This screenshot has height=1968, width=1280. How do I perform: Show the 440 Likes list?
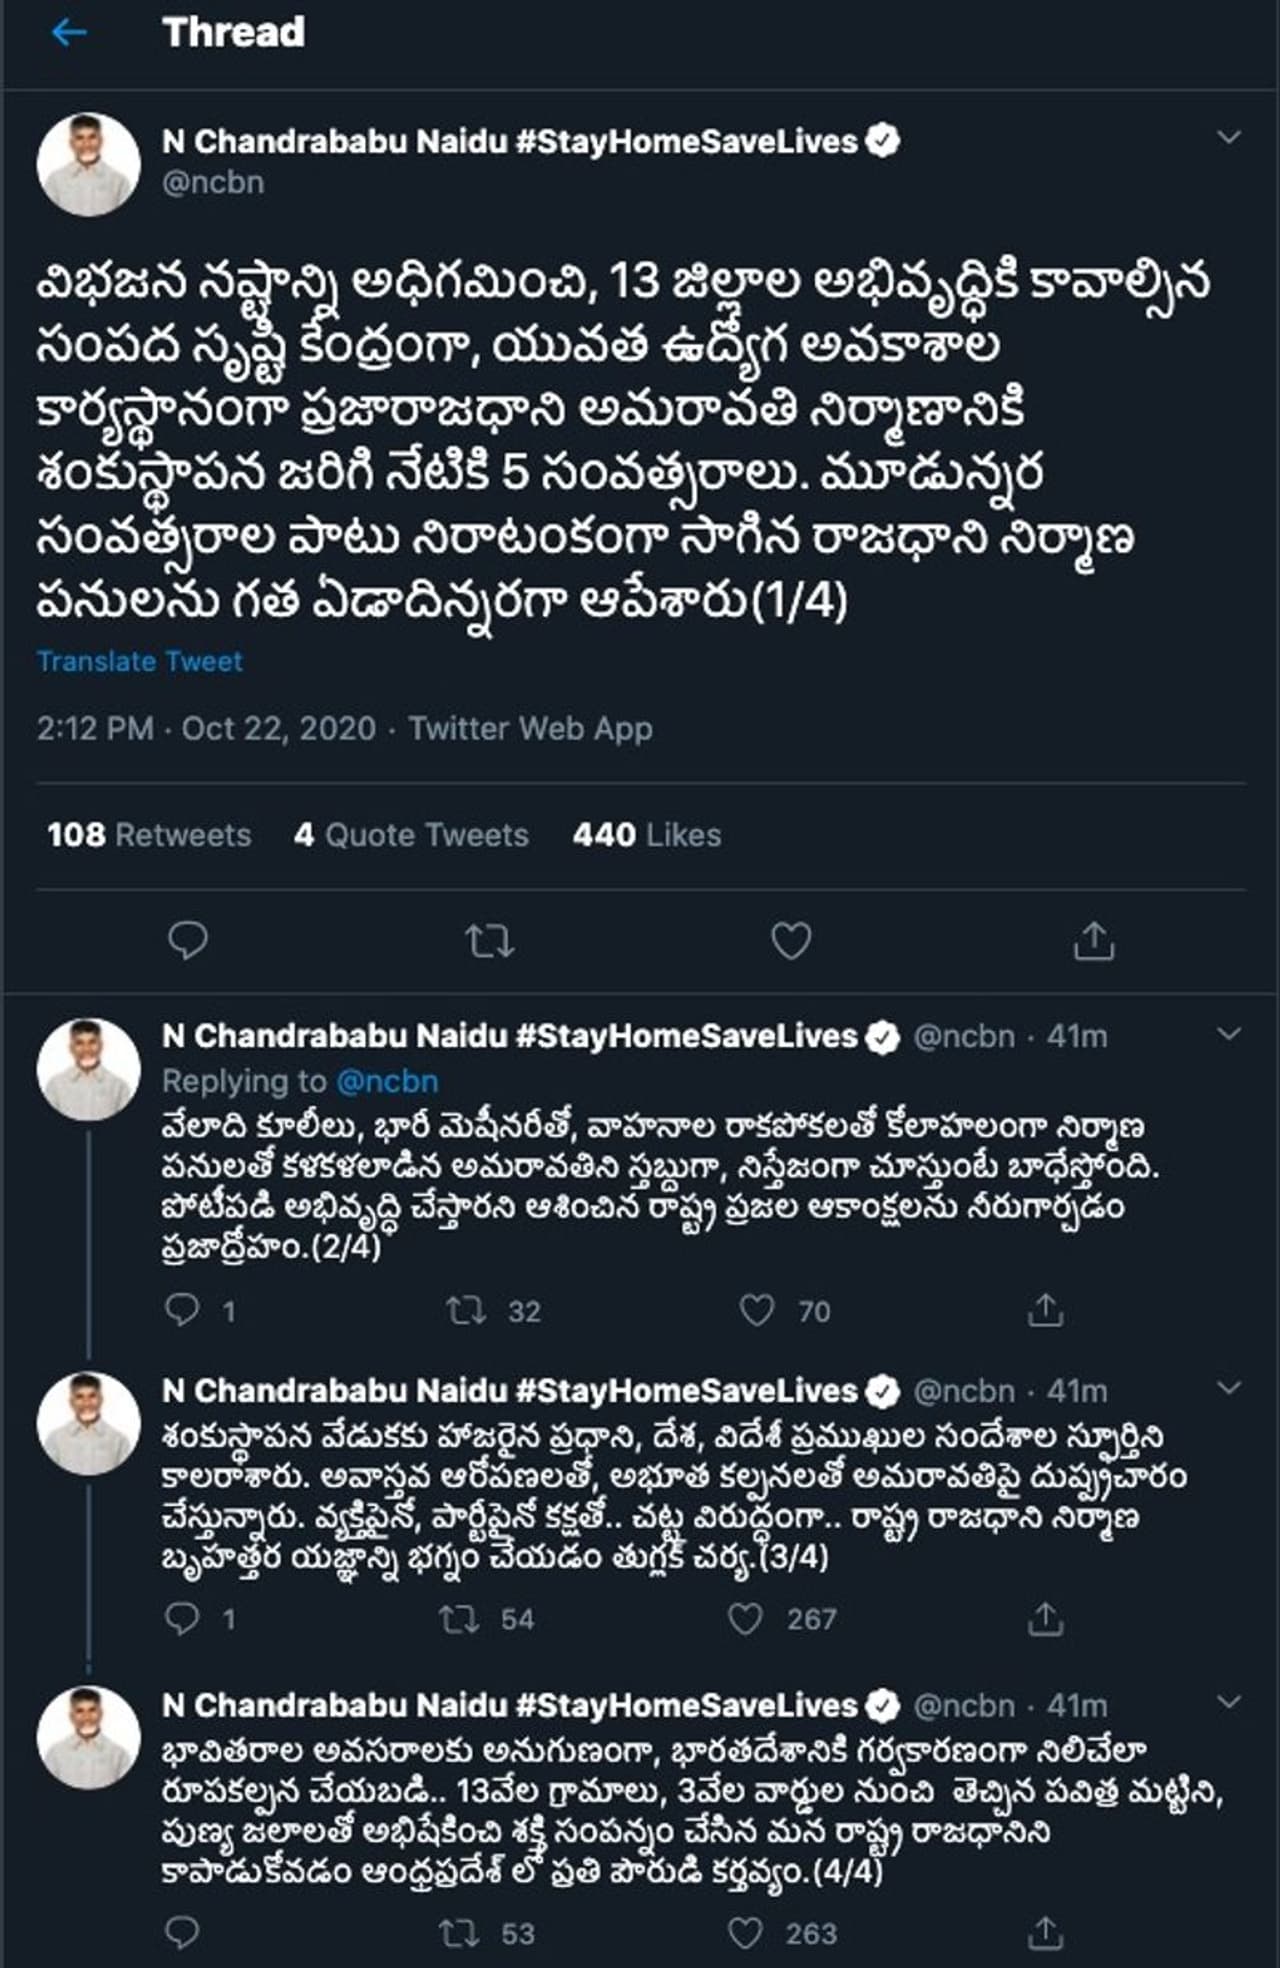coord(647,835)
